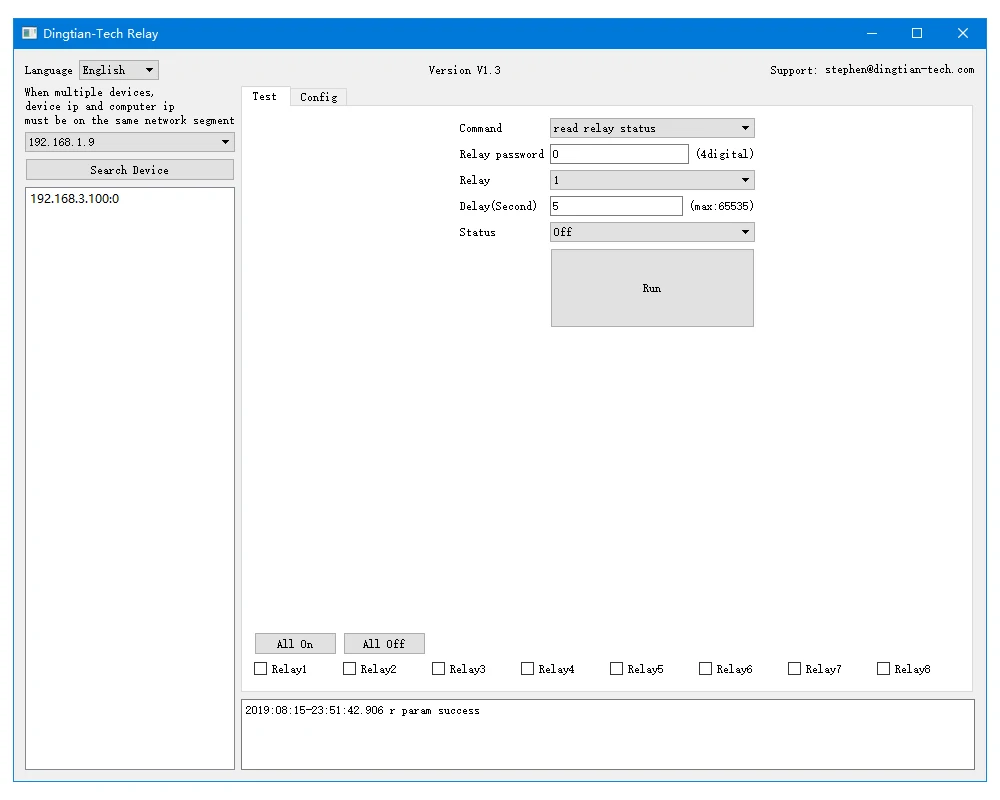Viewport: 1000px width, 800px height.
Task: Minimize the Dingtian-Tech Relay window
Action: [x=872, y=33]
